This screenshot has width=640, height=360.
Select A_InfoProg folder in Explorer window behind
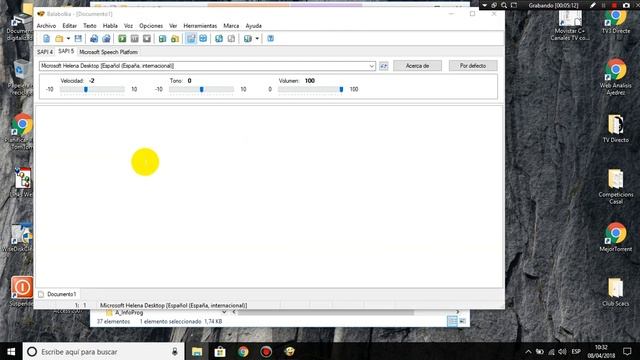(124, 313)
